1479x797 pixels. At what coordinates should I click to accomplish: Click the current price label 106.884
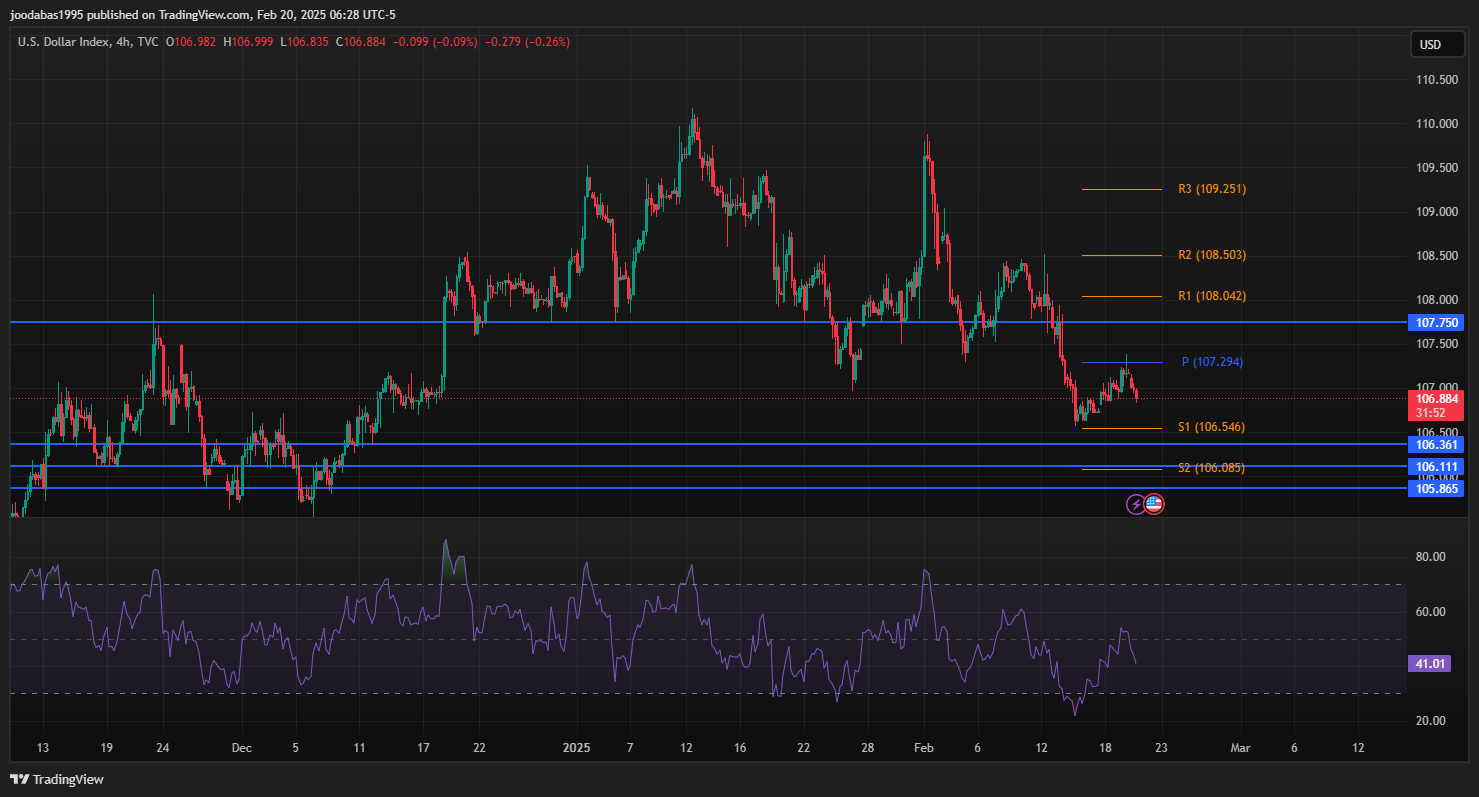[x=1435, y=399]
